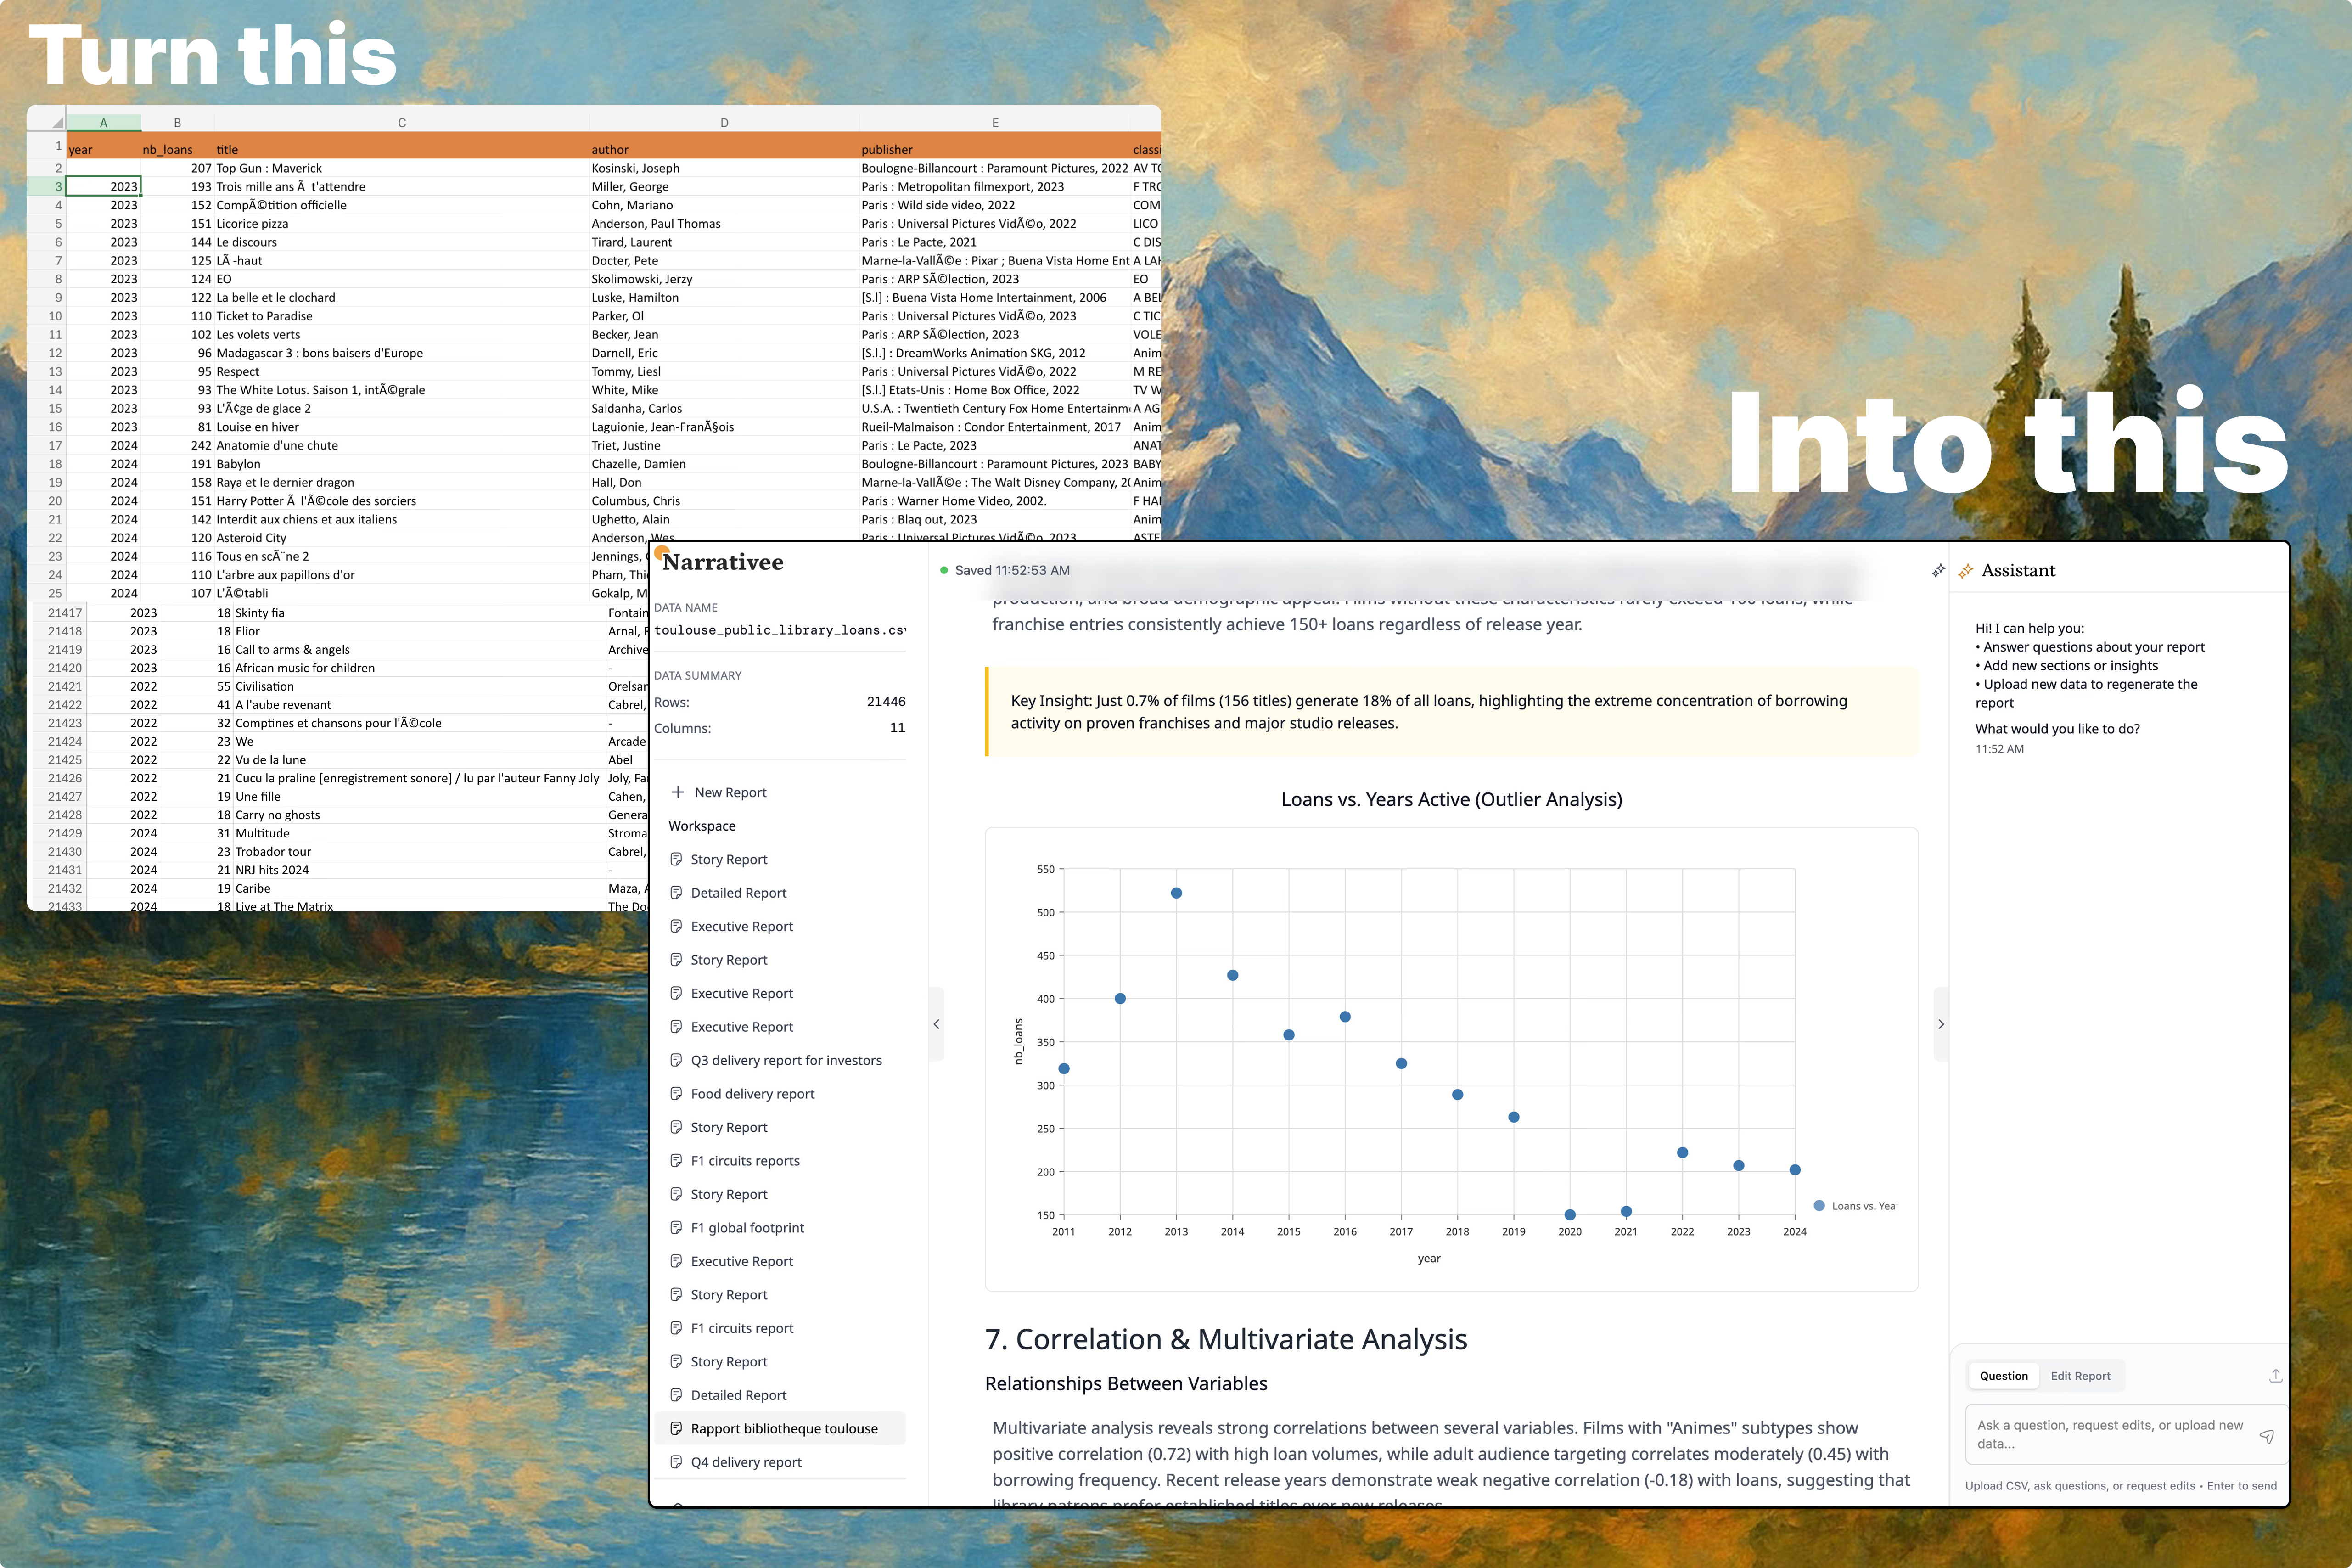Click the document icon beside Q4 delivery report
The width and height of the screenshot is (2352, 1568).
(676, 1461)
